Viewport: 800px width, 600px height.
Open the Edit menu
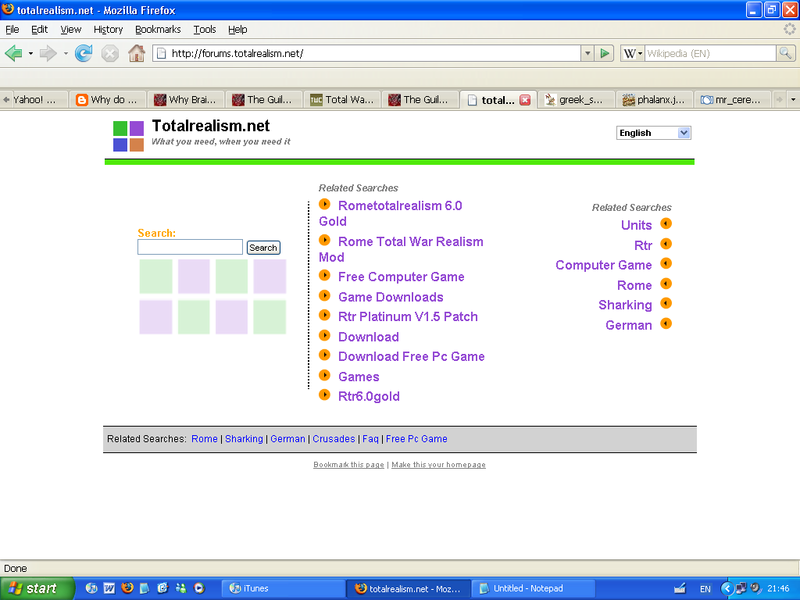39,30
